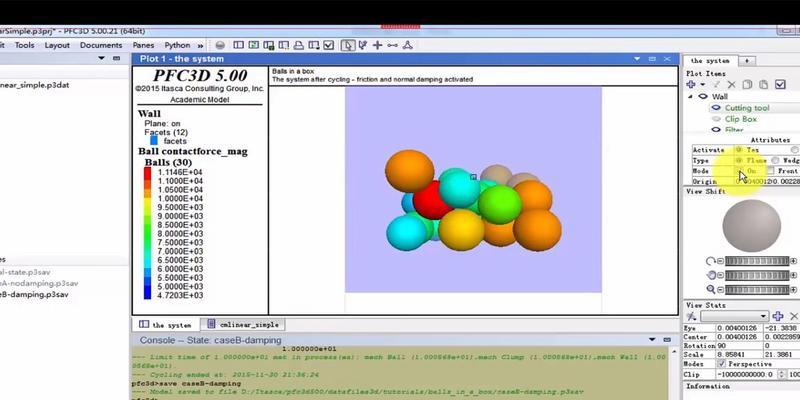This screenshot has width=800, height=400.
Task: Expand hidden toolbar items via double chevron
Action: [200, 45]
